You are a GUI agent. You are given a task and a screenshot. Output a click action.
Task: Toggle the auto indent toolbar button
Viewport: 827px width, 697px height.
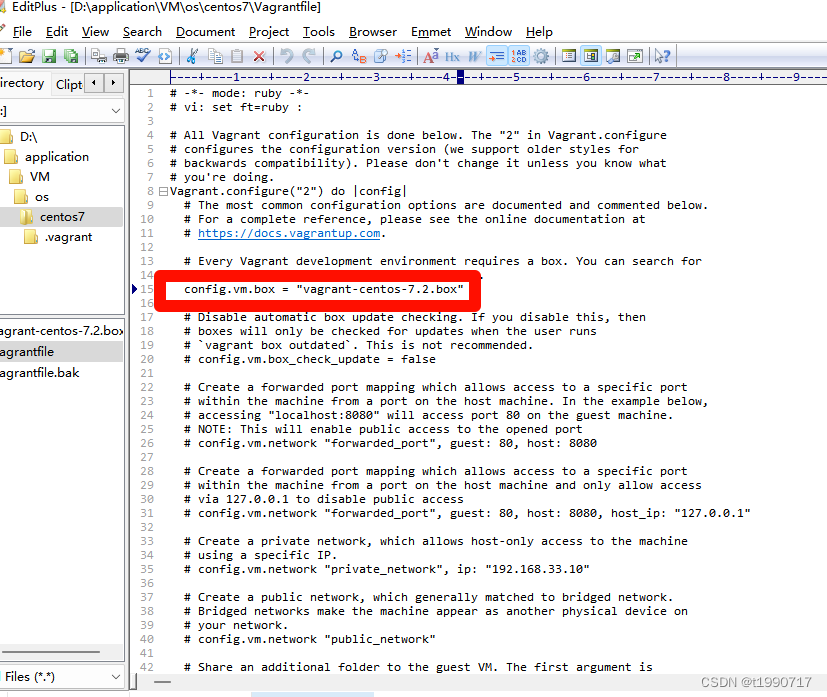(497, 56)
